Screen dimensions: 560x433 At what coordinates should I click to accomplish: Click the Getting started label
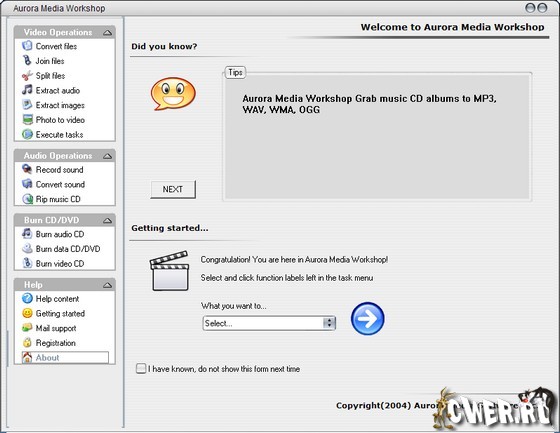click(x=60, y=313)
